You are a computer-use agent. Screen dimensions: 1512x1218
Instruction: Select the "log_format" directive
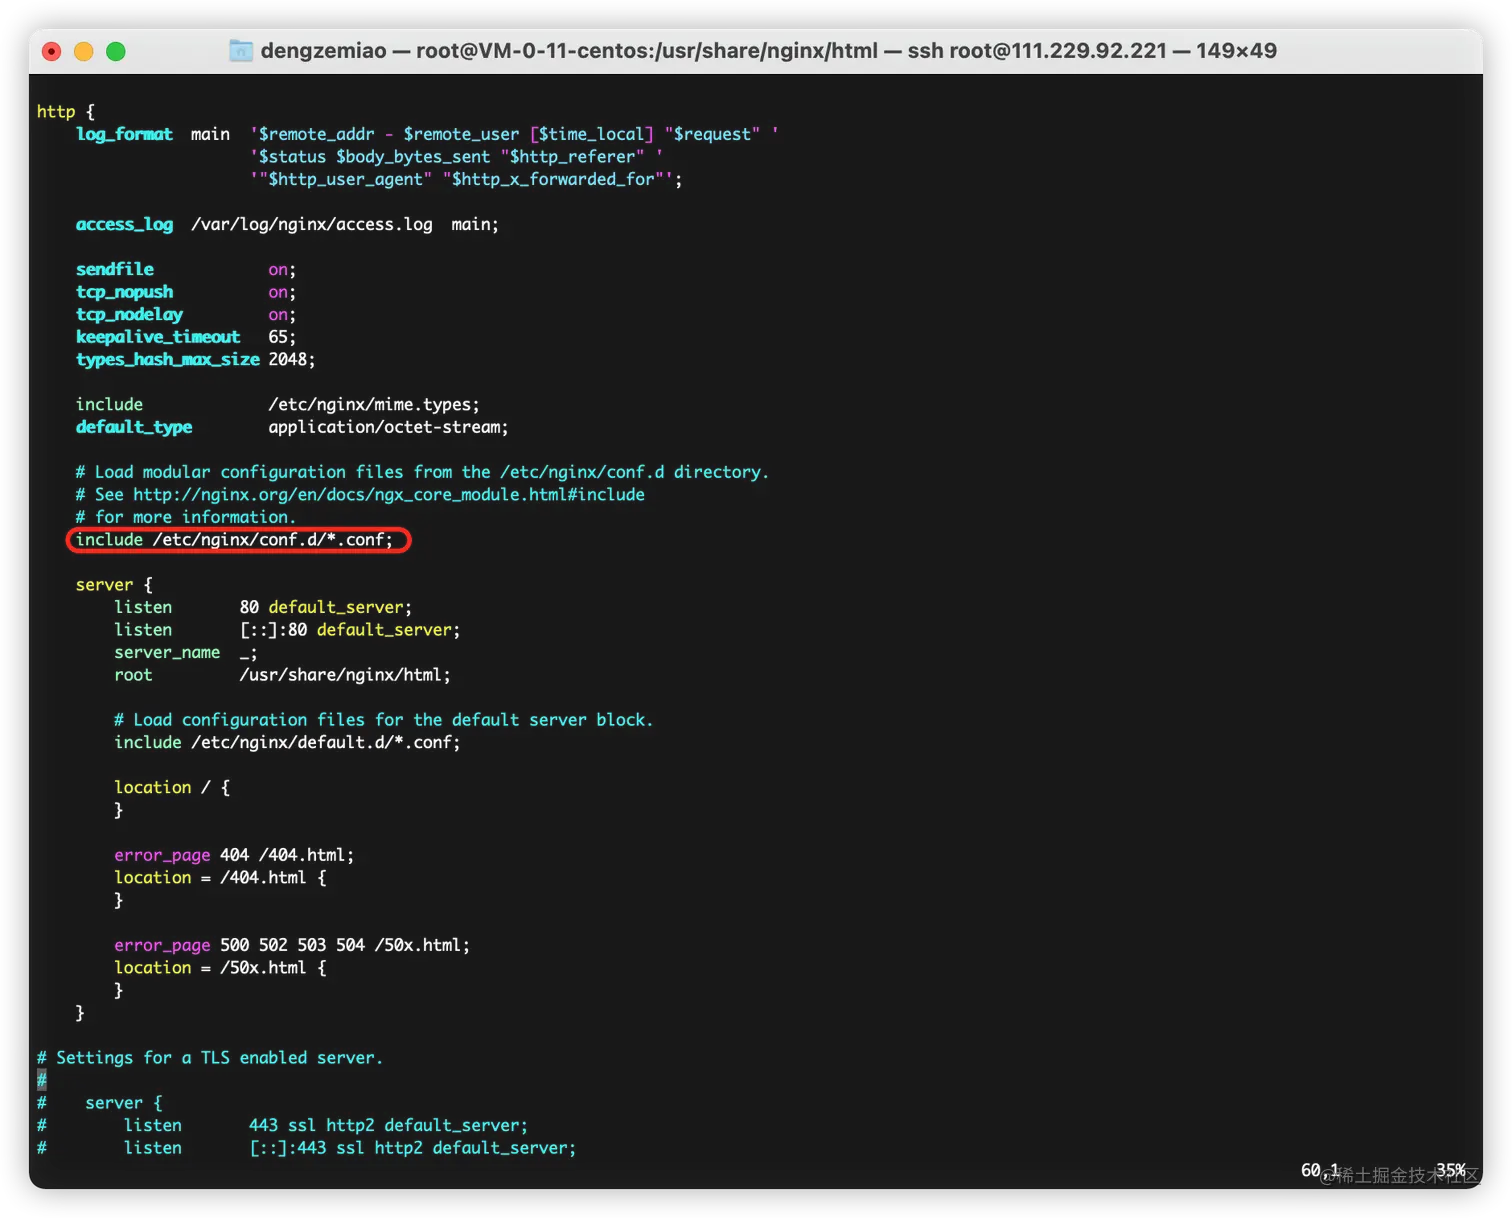click(x=124, y=134)
